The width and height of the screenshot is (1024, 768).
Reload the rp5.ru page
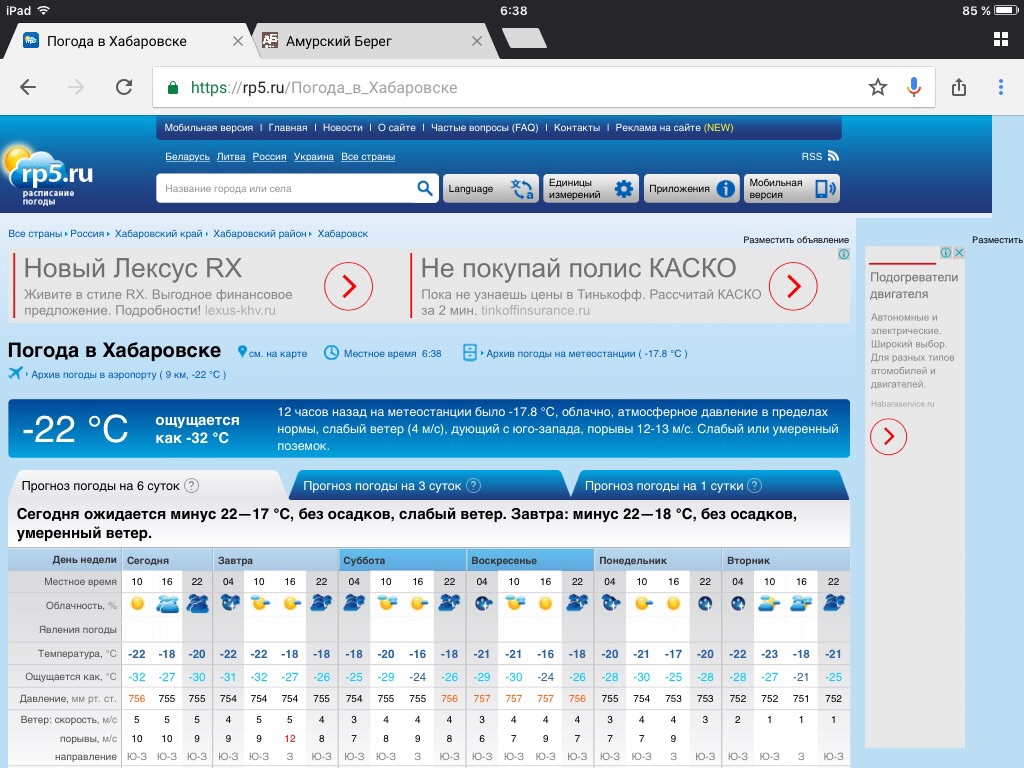124,87
